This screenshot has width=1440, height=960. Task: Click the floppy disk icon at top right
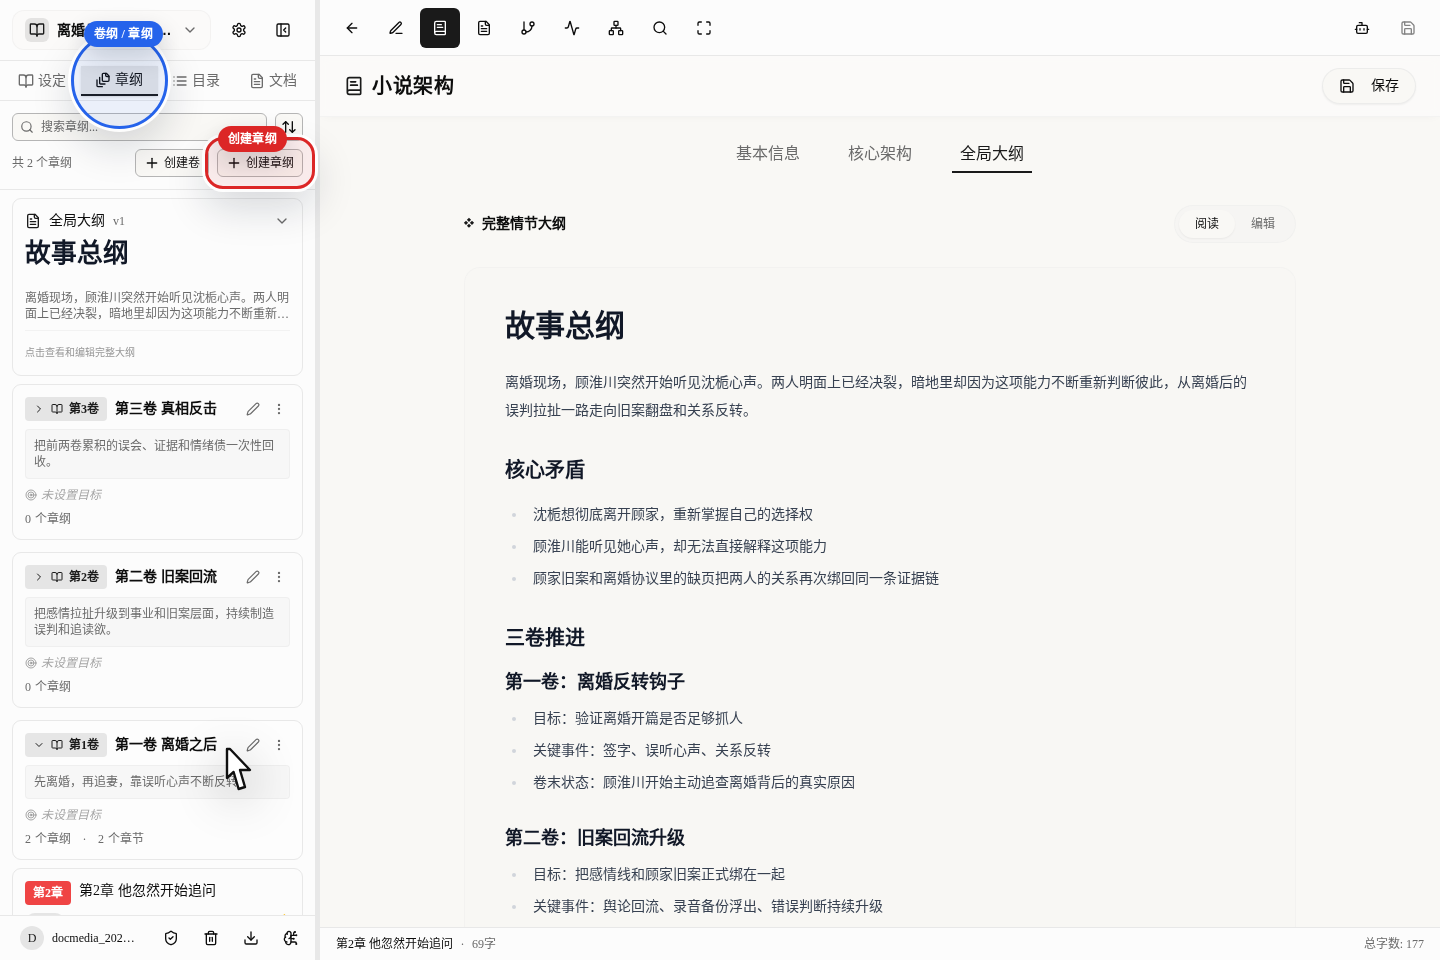1408,28
